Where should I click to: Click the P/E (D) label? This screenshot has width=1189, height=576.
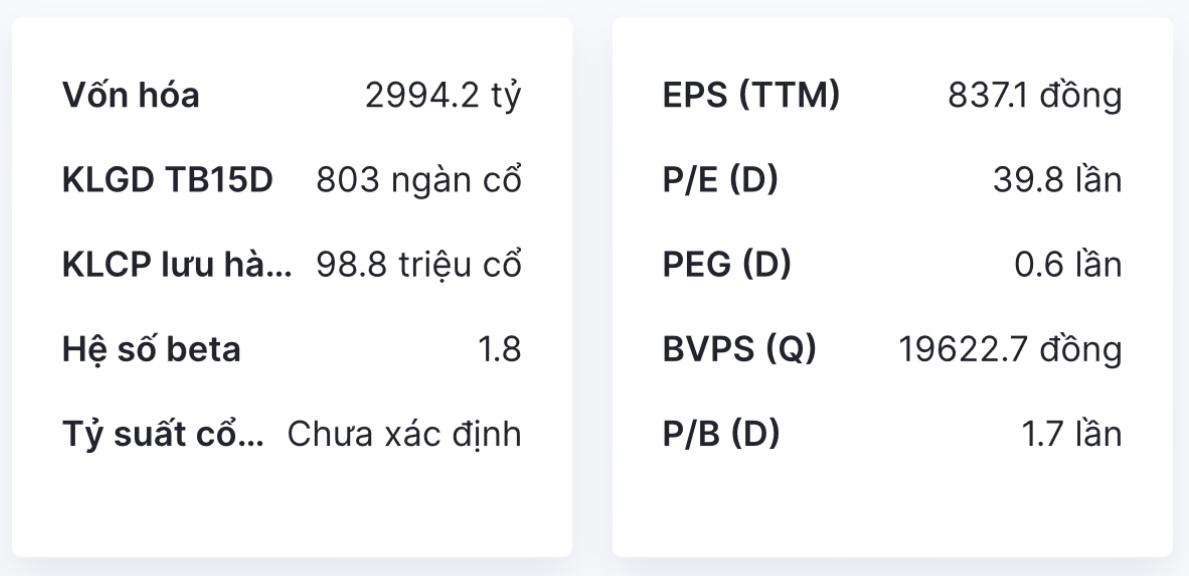720,181
